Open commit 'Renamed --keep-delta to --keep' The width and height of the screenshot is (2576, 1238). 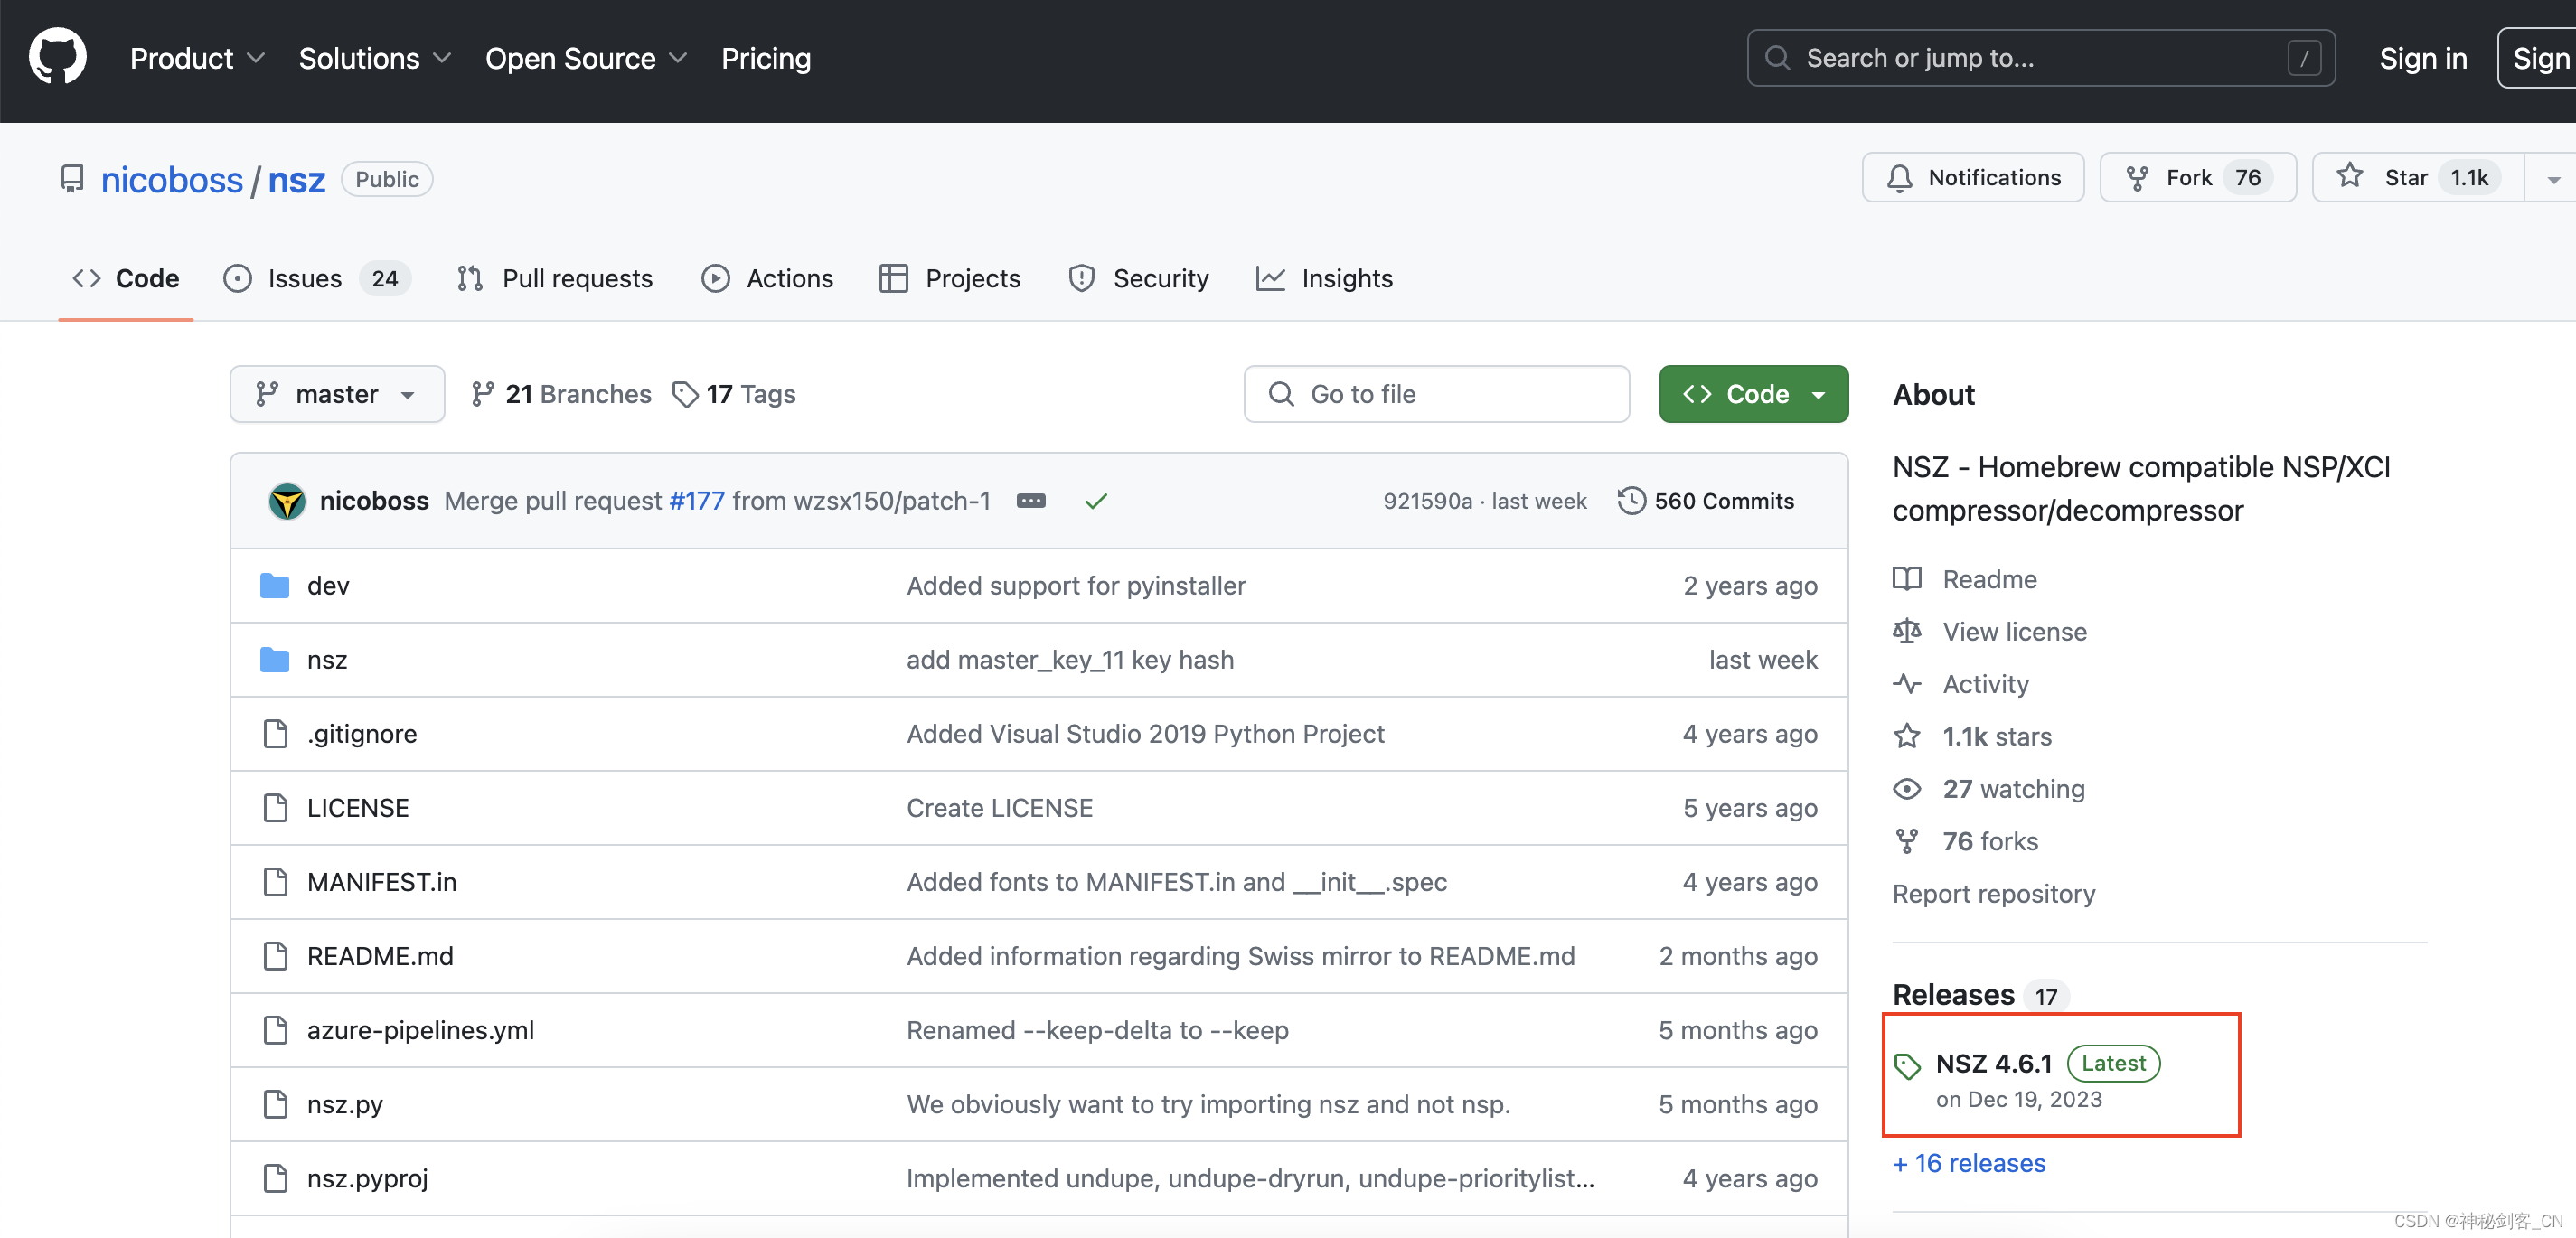pos(1097,1030)
